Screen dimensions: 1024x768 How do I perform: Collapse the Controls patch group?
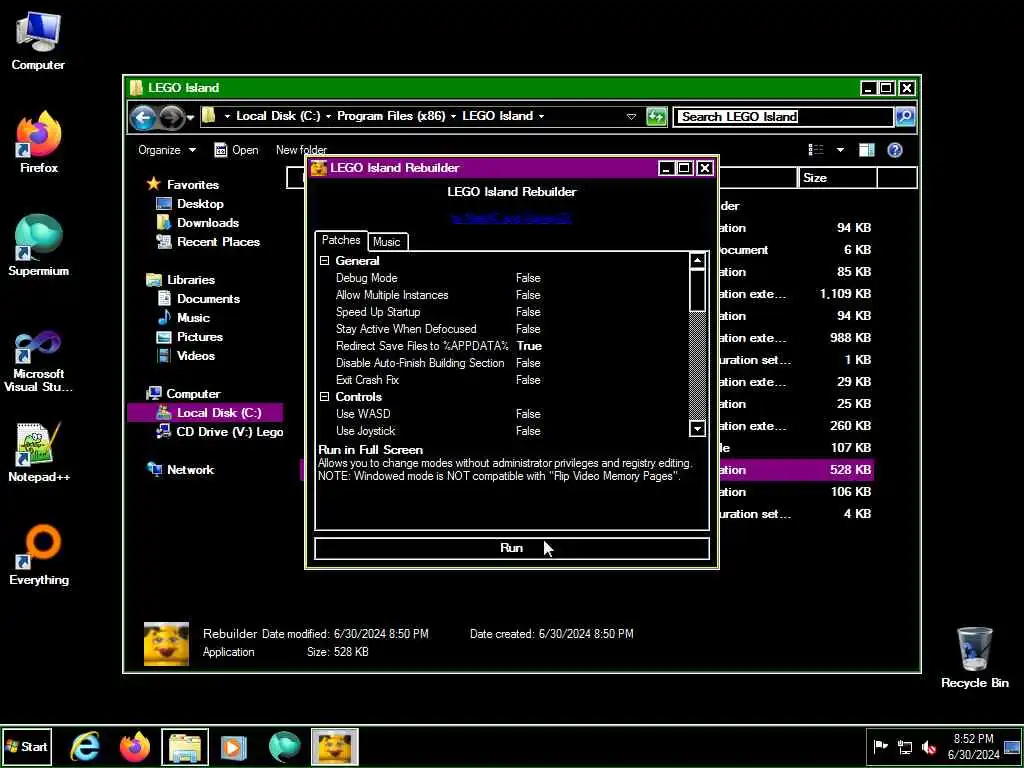[325, 396]
